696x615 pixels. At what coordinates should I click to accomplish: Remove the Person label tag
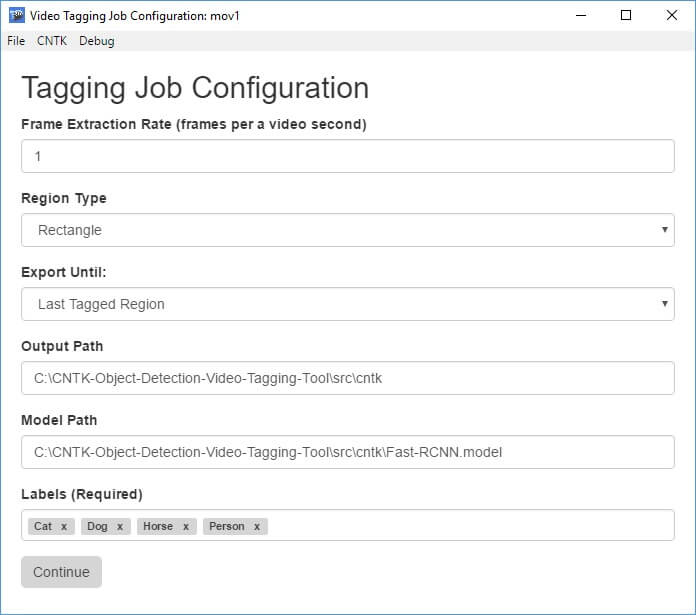pos(257,527)
